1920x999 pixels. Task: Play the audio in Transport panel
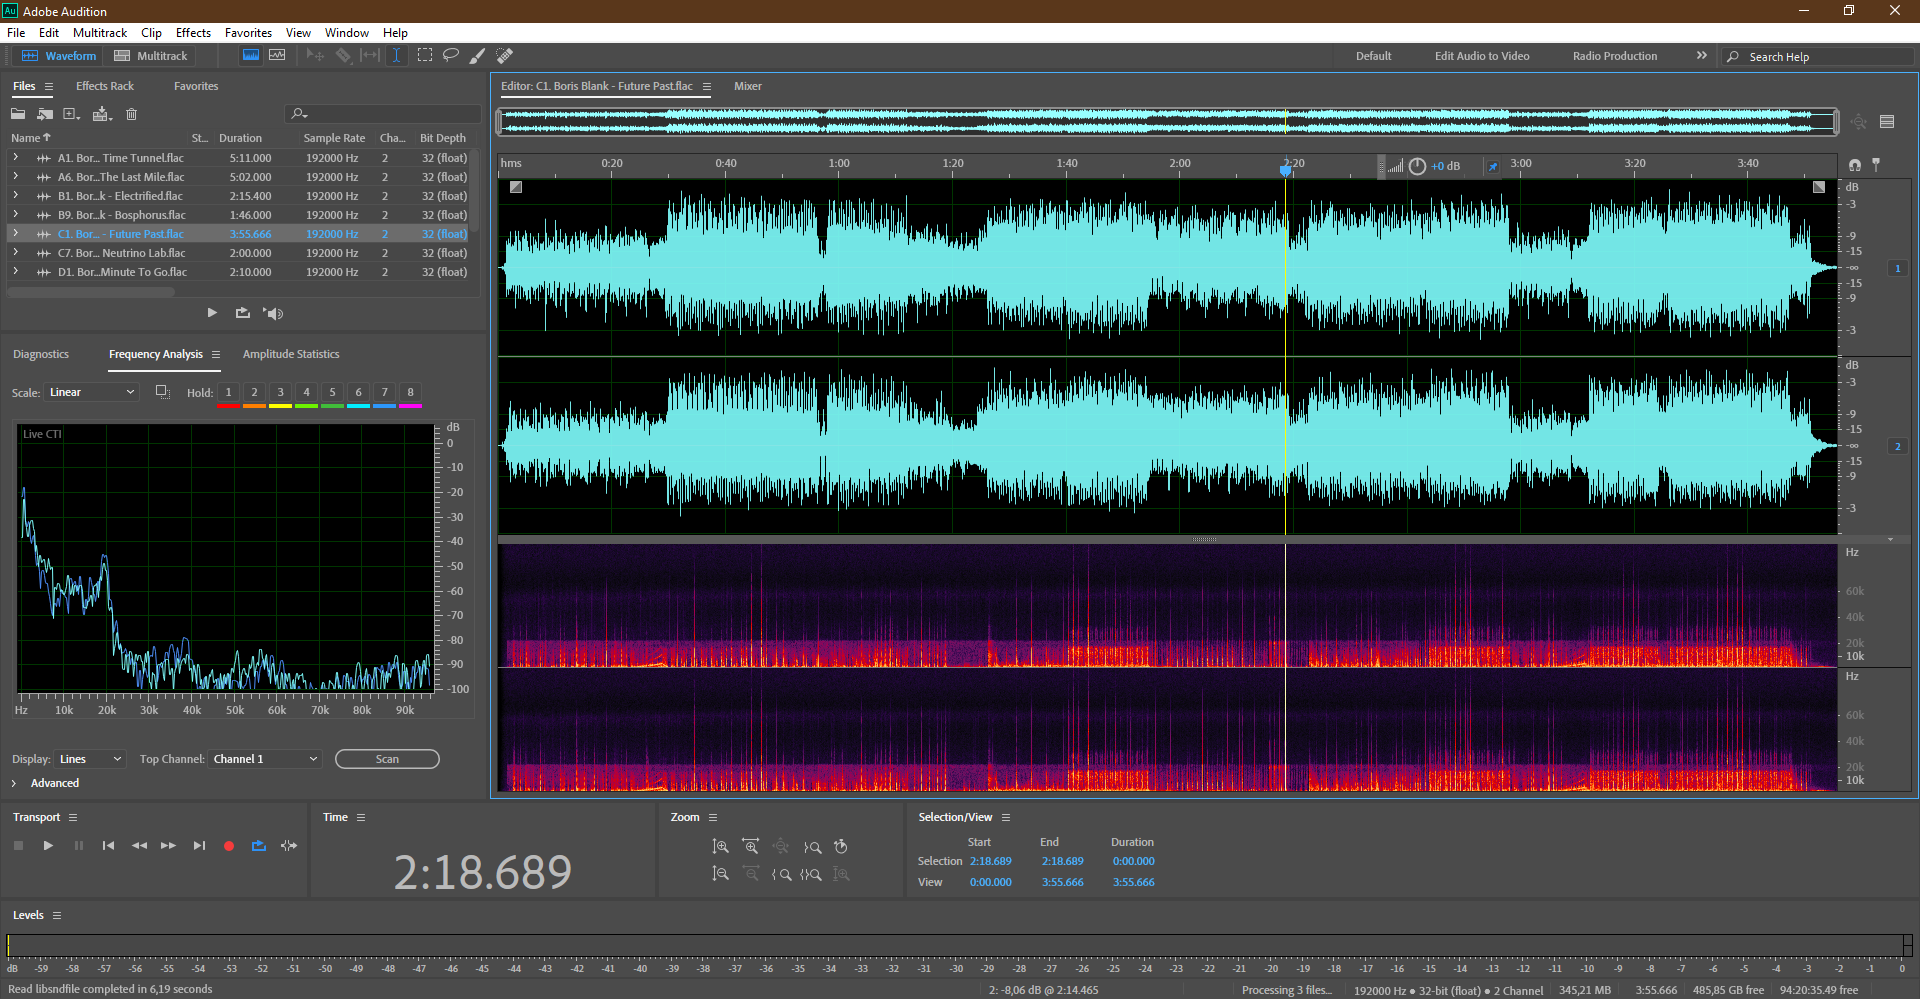point(48,846)
